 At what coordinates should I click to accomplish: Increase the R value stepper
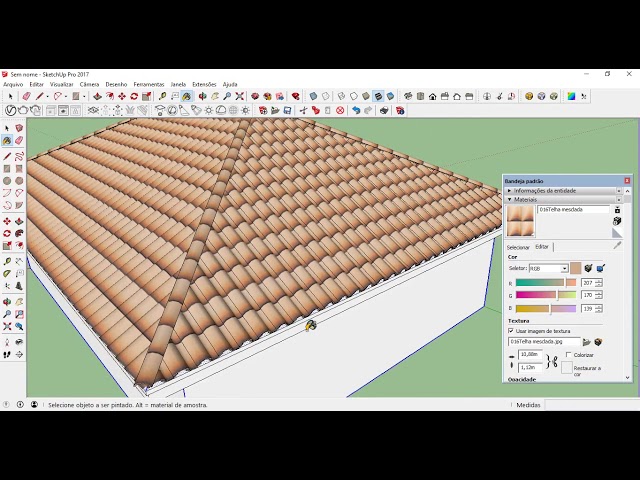(x=599, y=280)
